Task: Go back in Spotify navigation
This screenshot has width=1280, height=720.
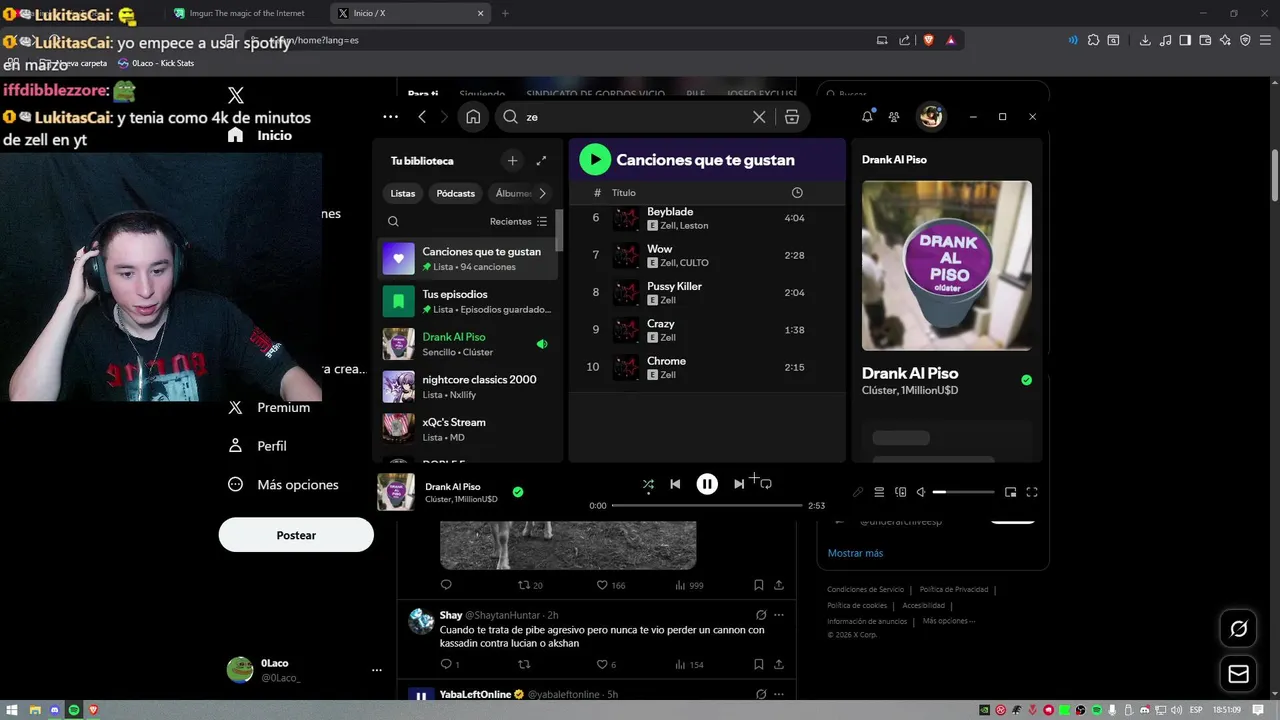Action: coord(422,117)
